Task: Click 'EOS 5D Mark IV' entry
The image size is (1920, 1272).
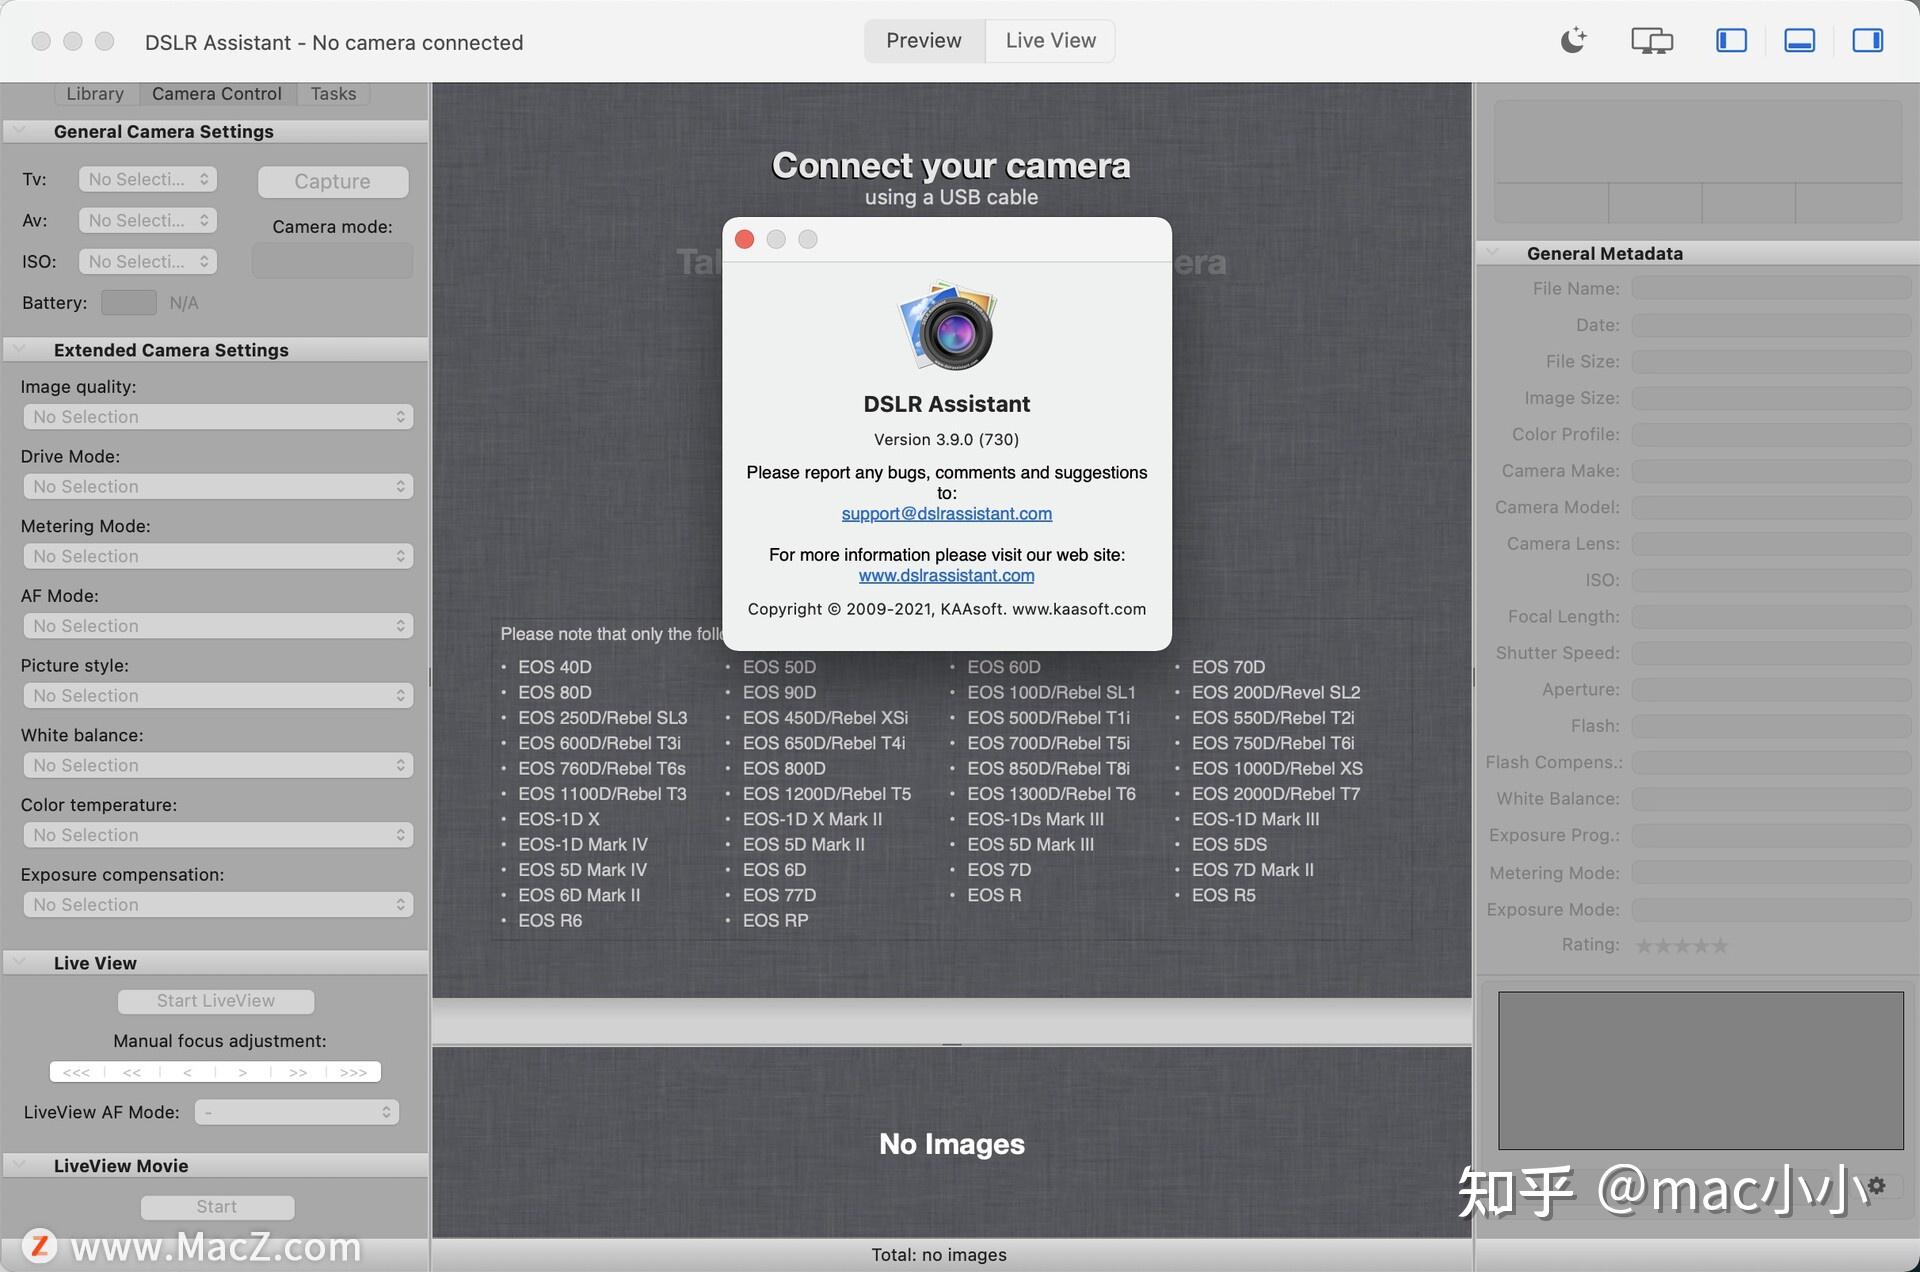Action: pyautogui.click(x=582, y=870)
